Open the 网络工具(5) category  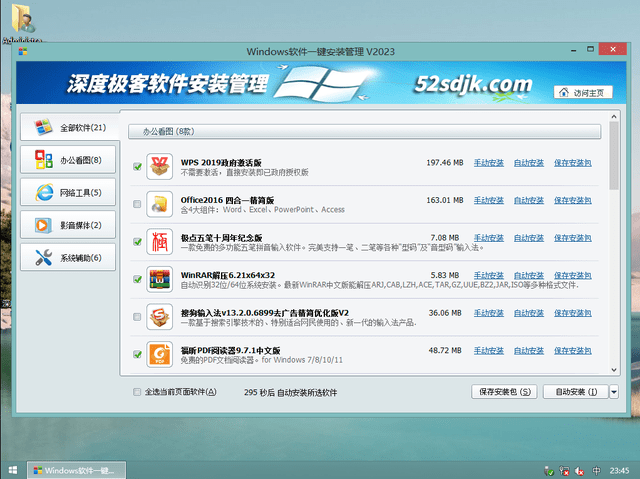point(68,193)
